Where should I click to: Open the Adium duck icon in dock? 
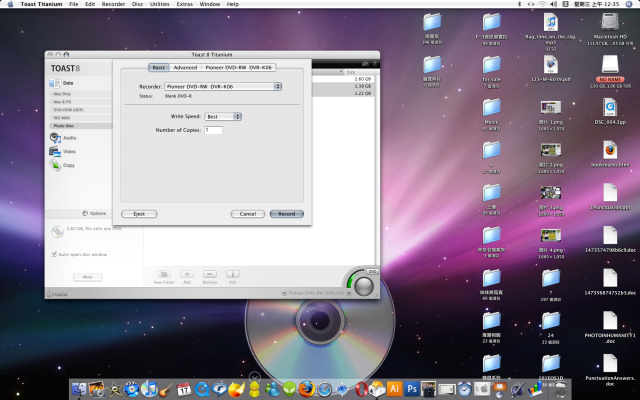pos(254,389)
